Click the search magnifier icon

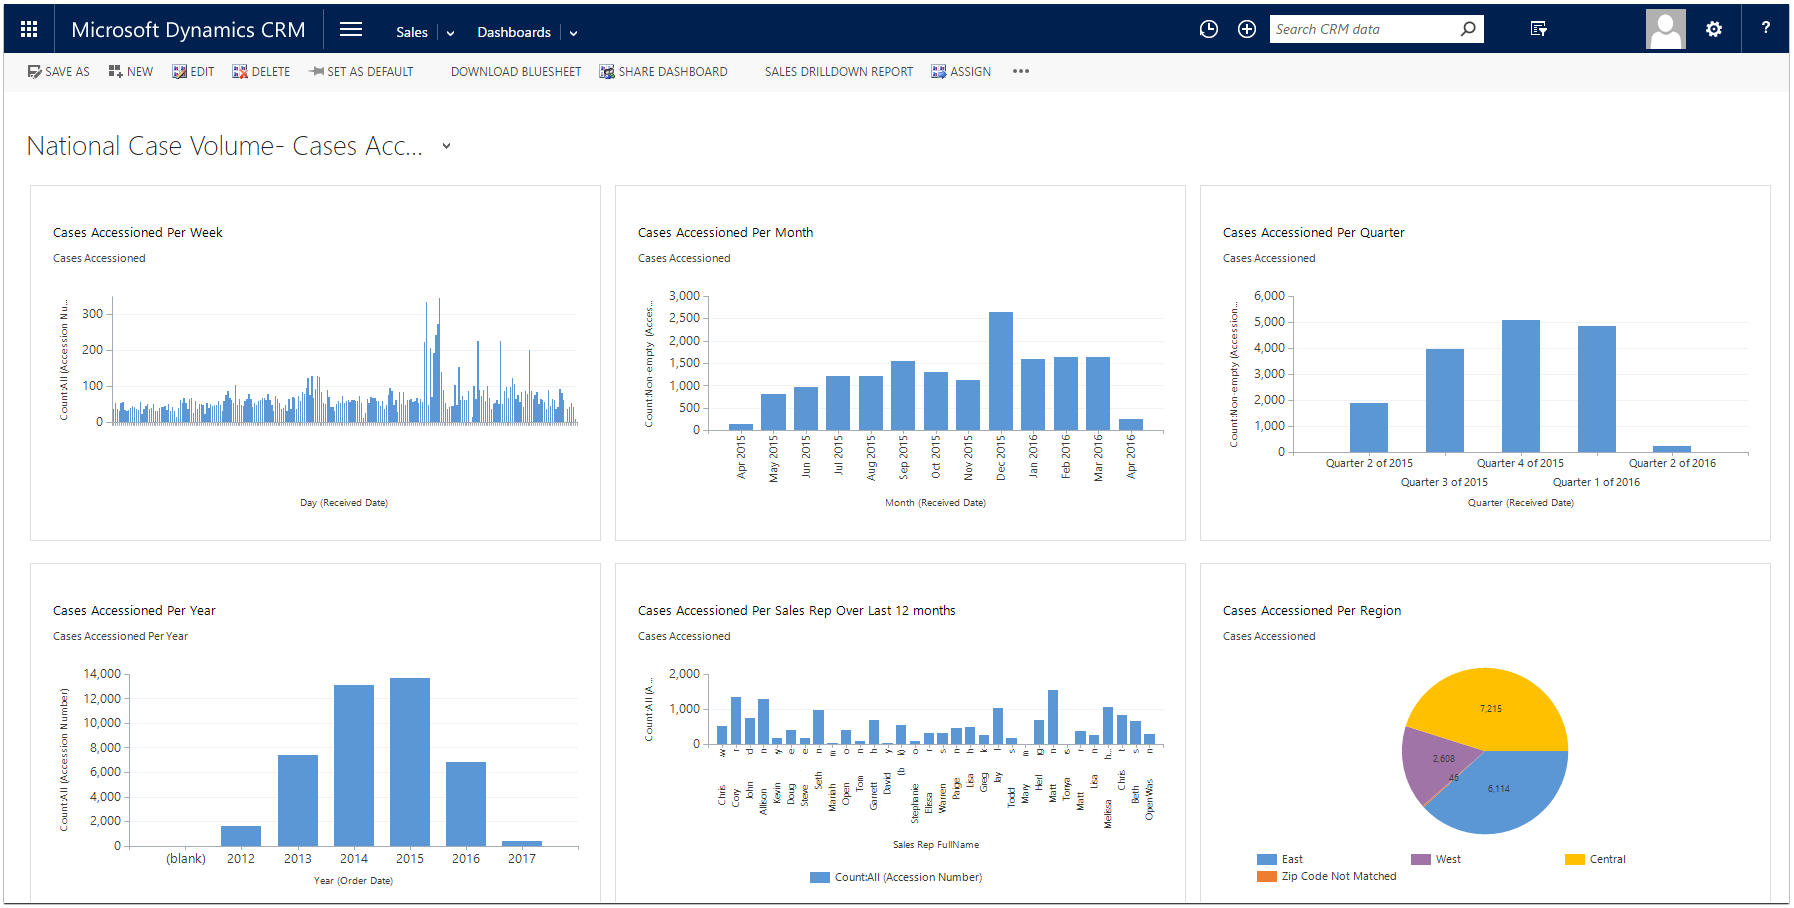coord(1468,29)
